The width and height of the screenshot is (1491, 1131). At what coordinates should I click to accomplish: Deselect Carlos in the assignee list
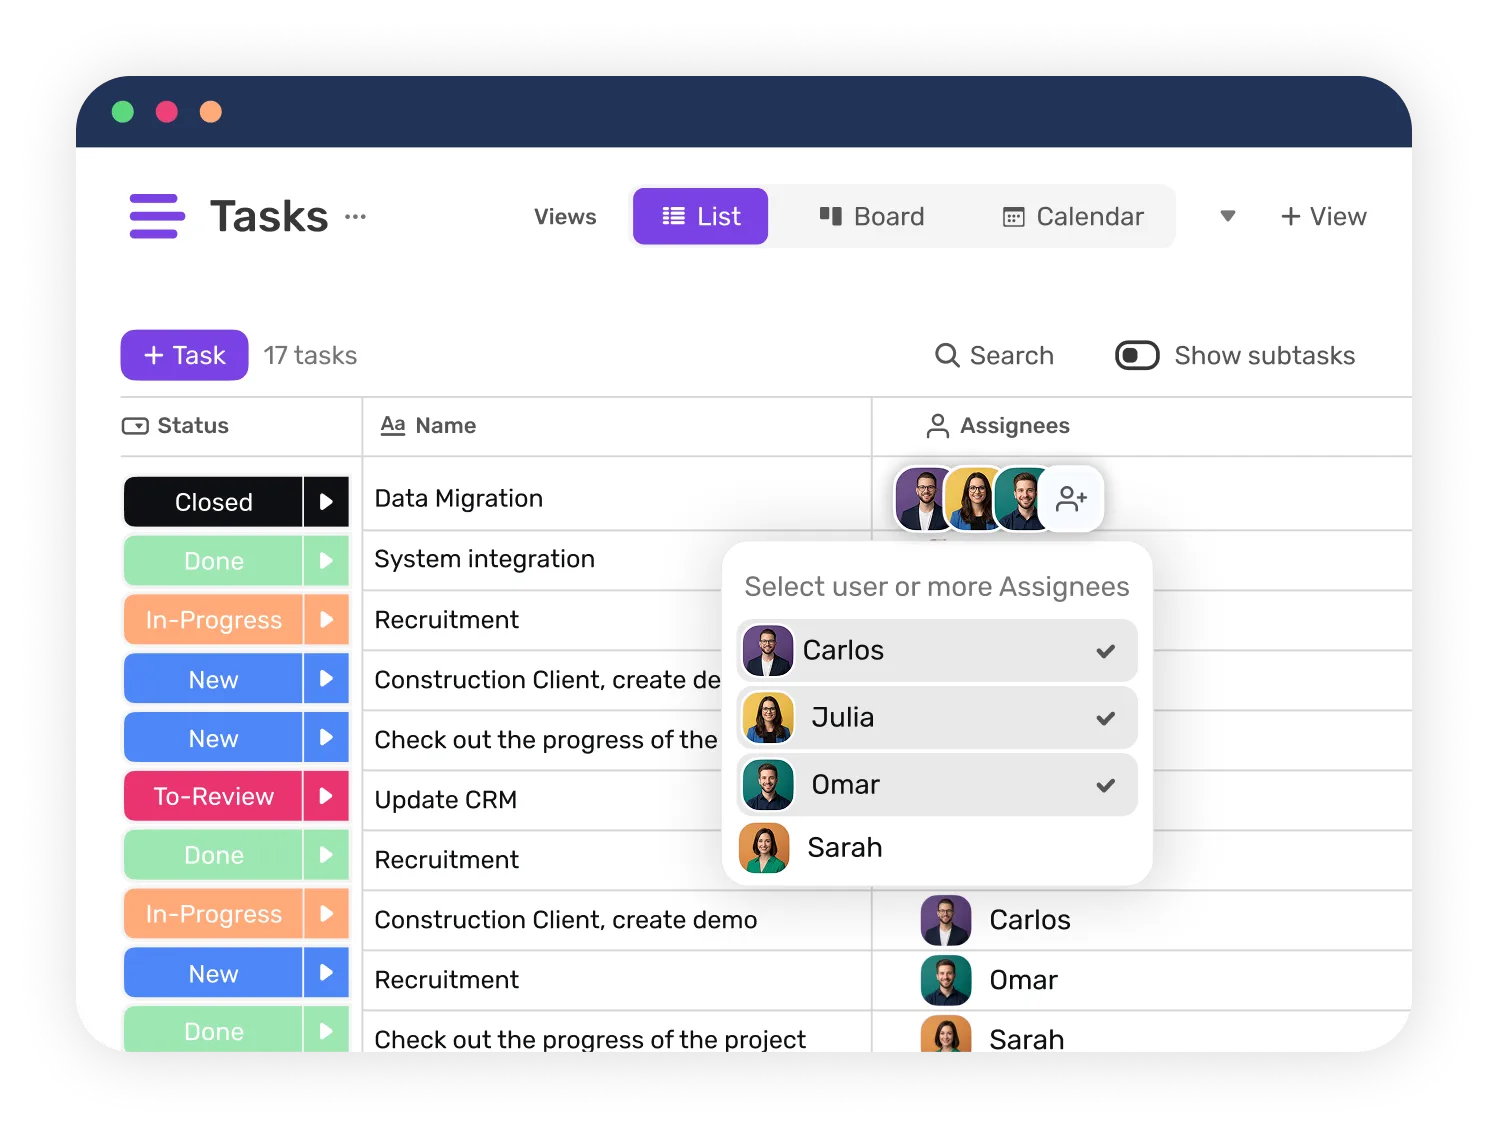937,651
